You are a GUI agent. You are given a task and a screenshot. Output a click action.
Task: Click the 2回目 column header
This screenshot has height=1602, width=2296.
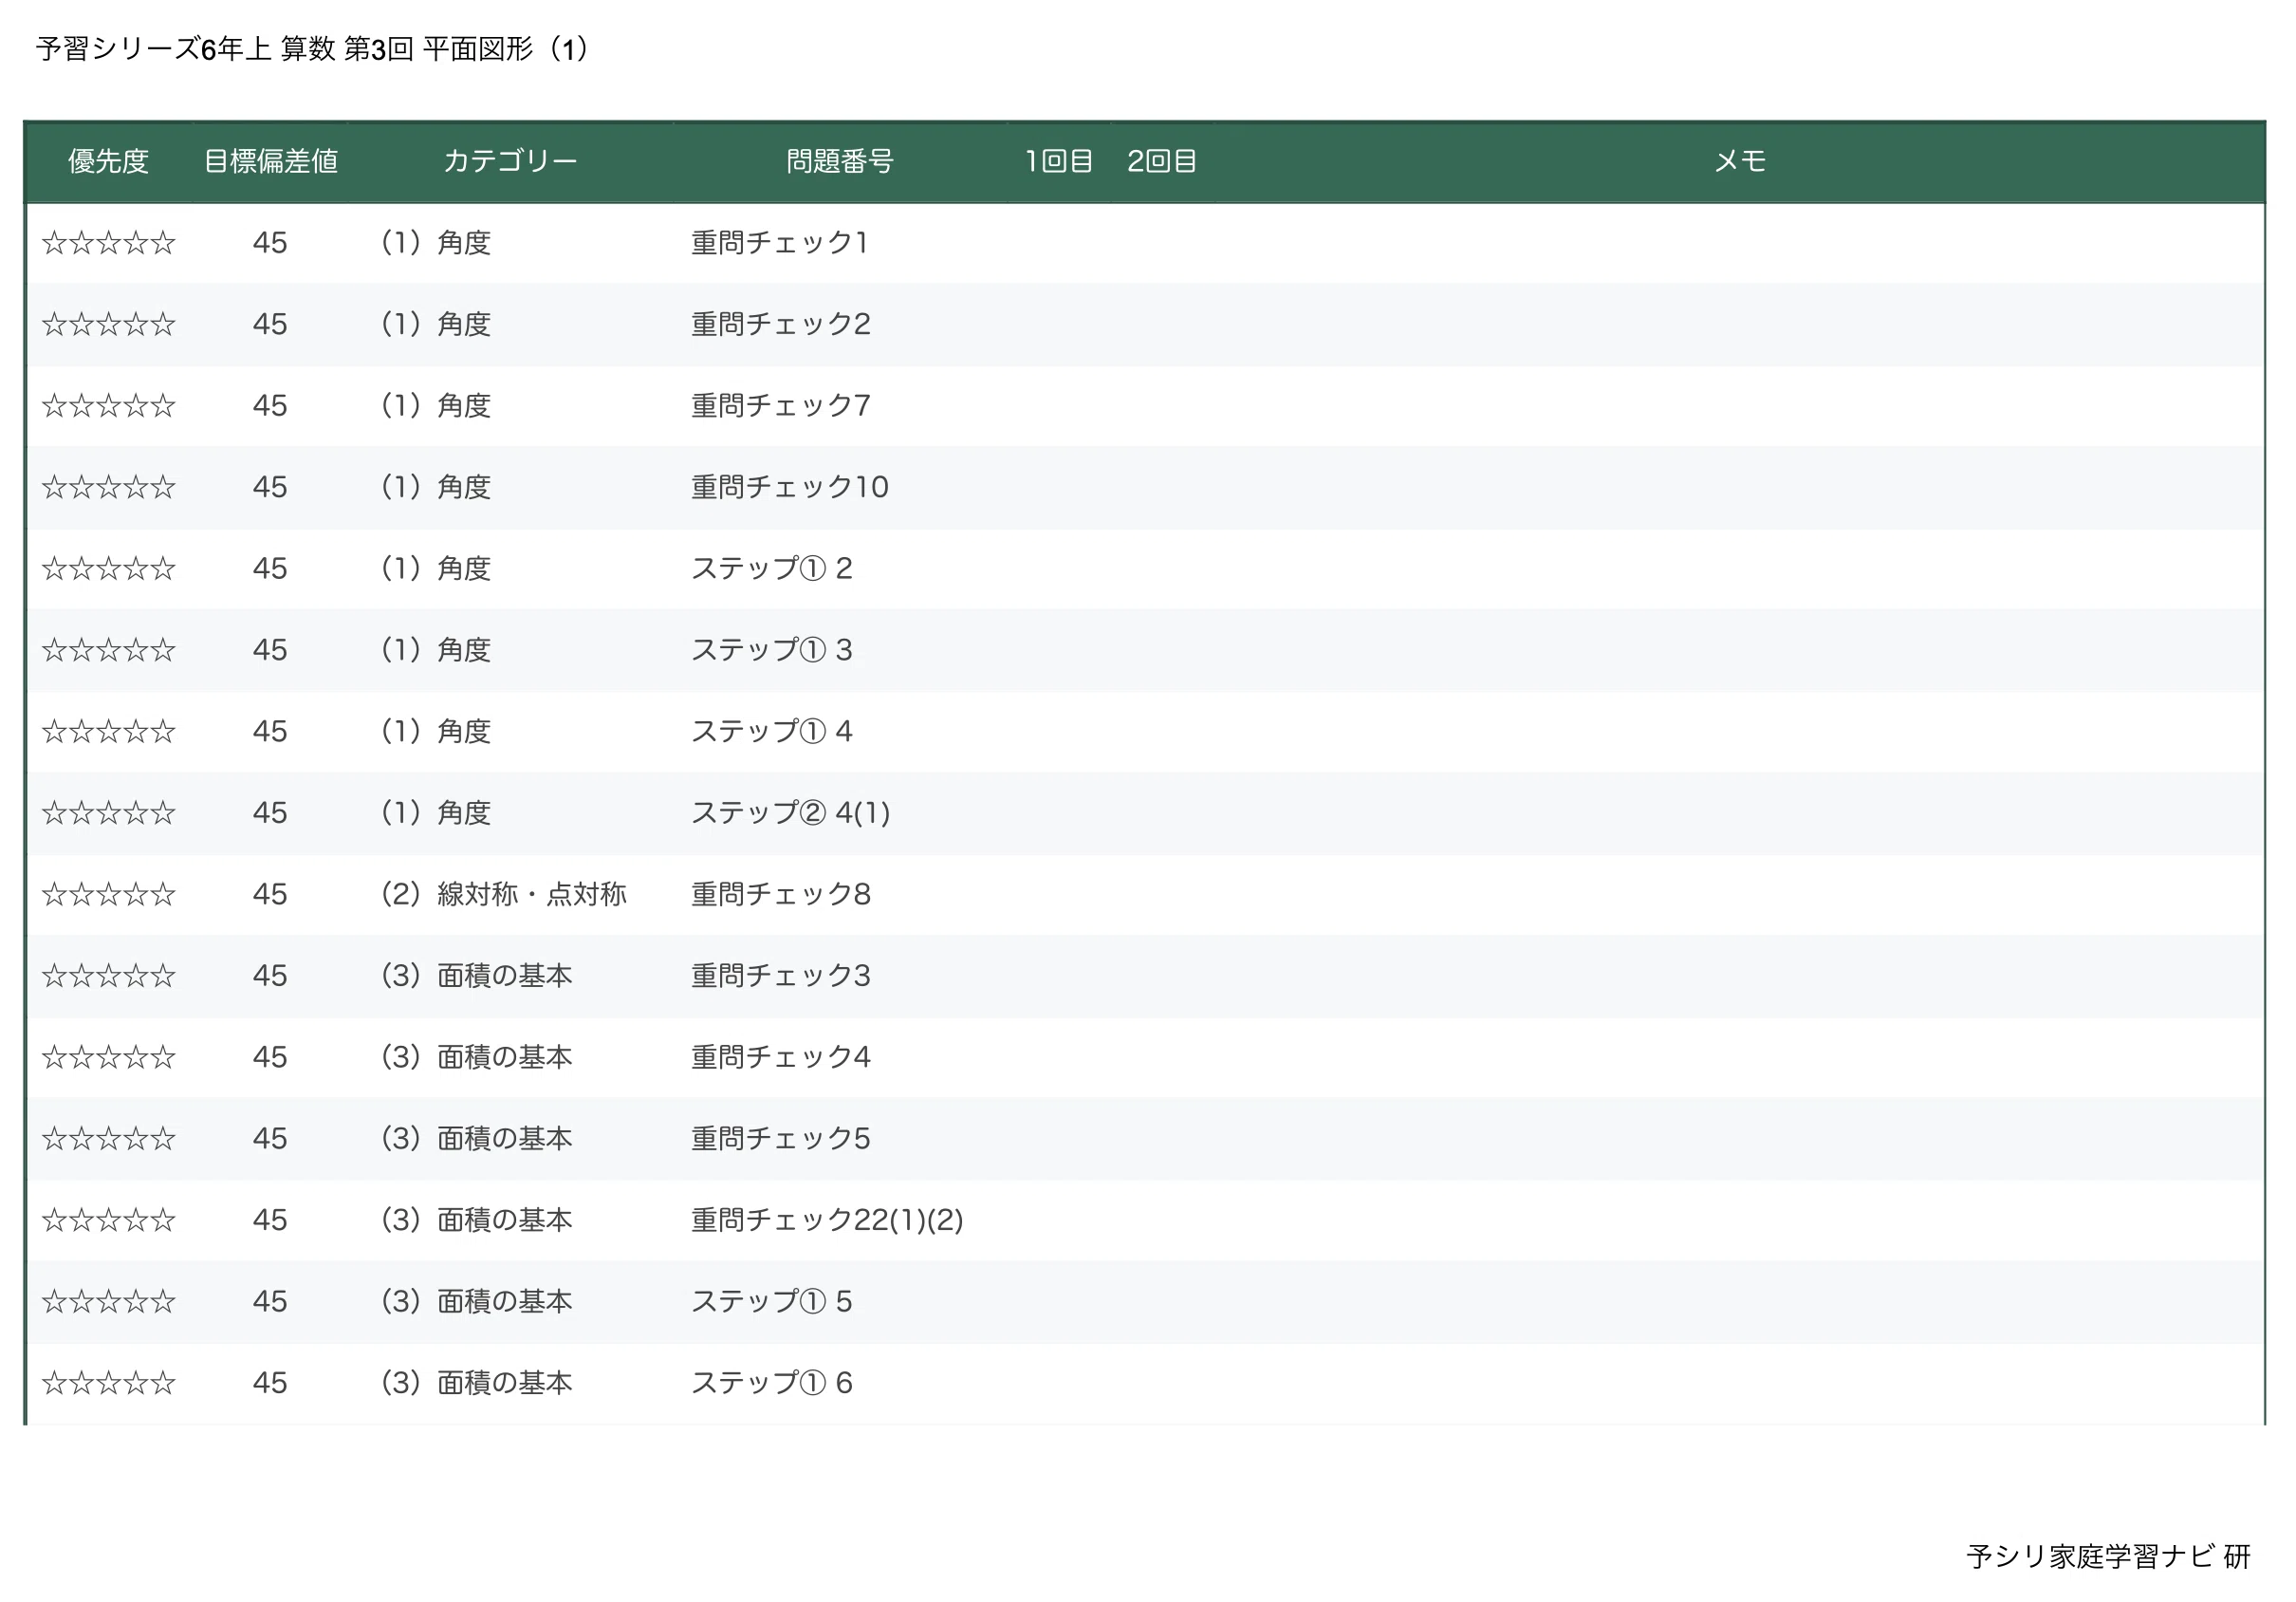coord(1161,161)
